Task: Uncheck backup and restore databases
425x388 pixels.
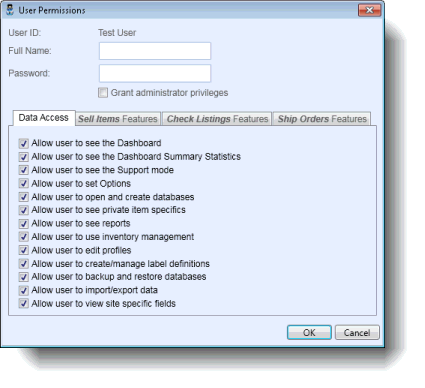Action: 23,277
